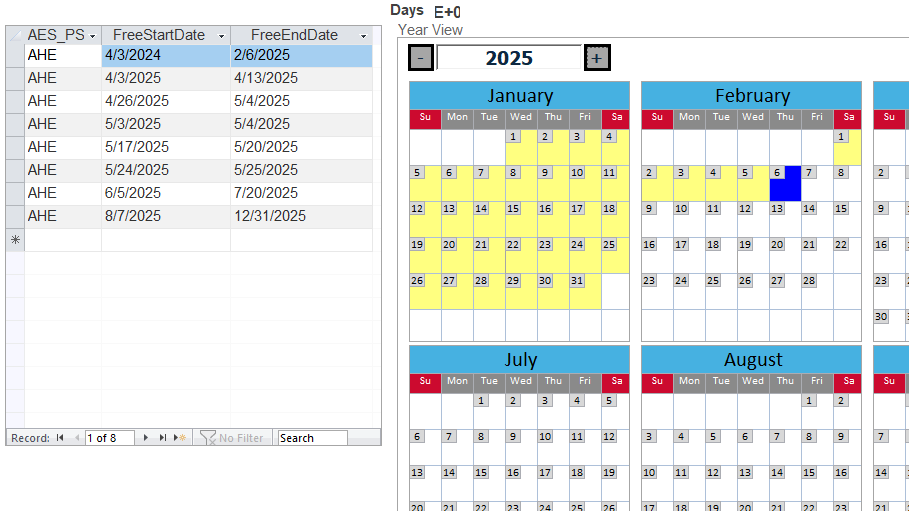Image resolution: width=909 pixels, height=511 pixels.
Task: Click FreeStartDate cell 8/7/2025
Action: tap(166, 216)
